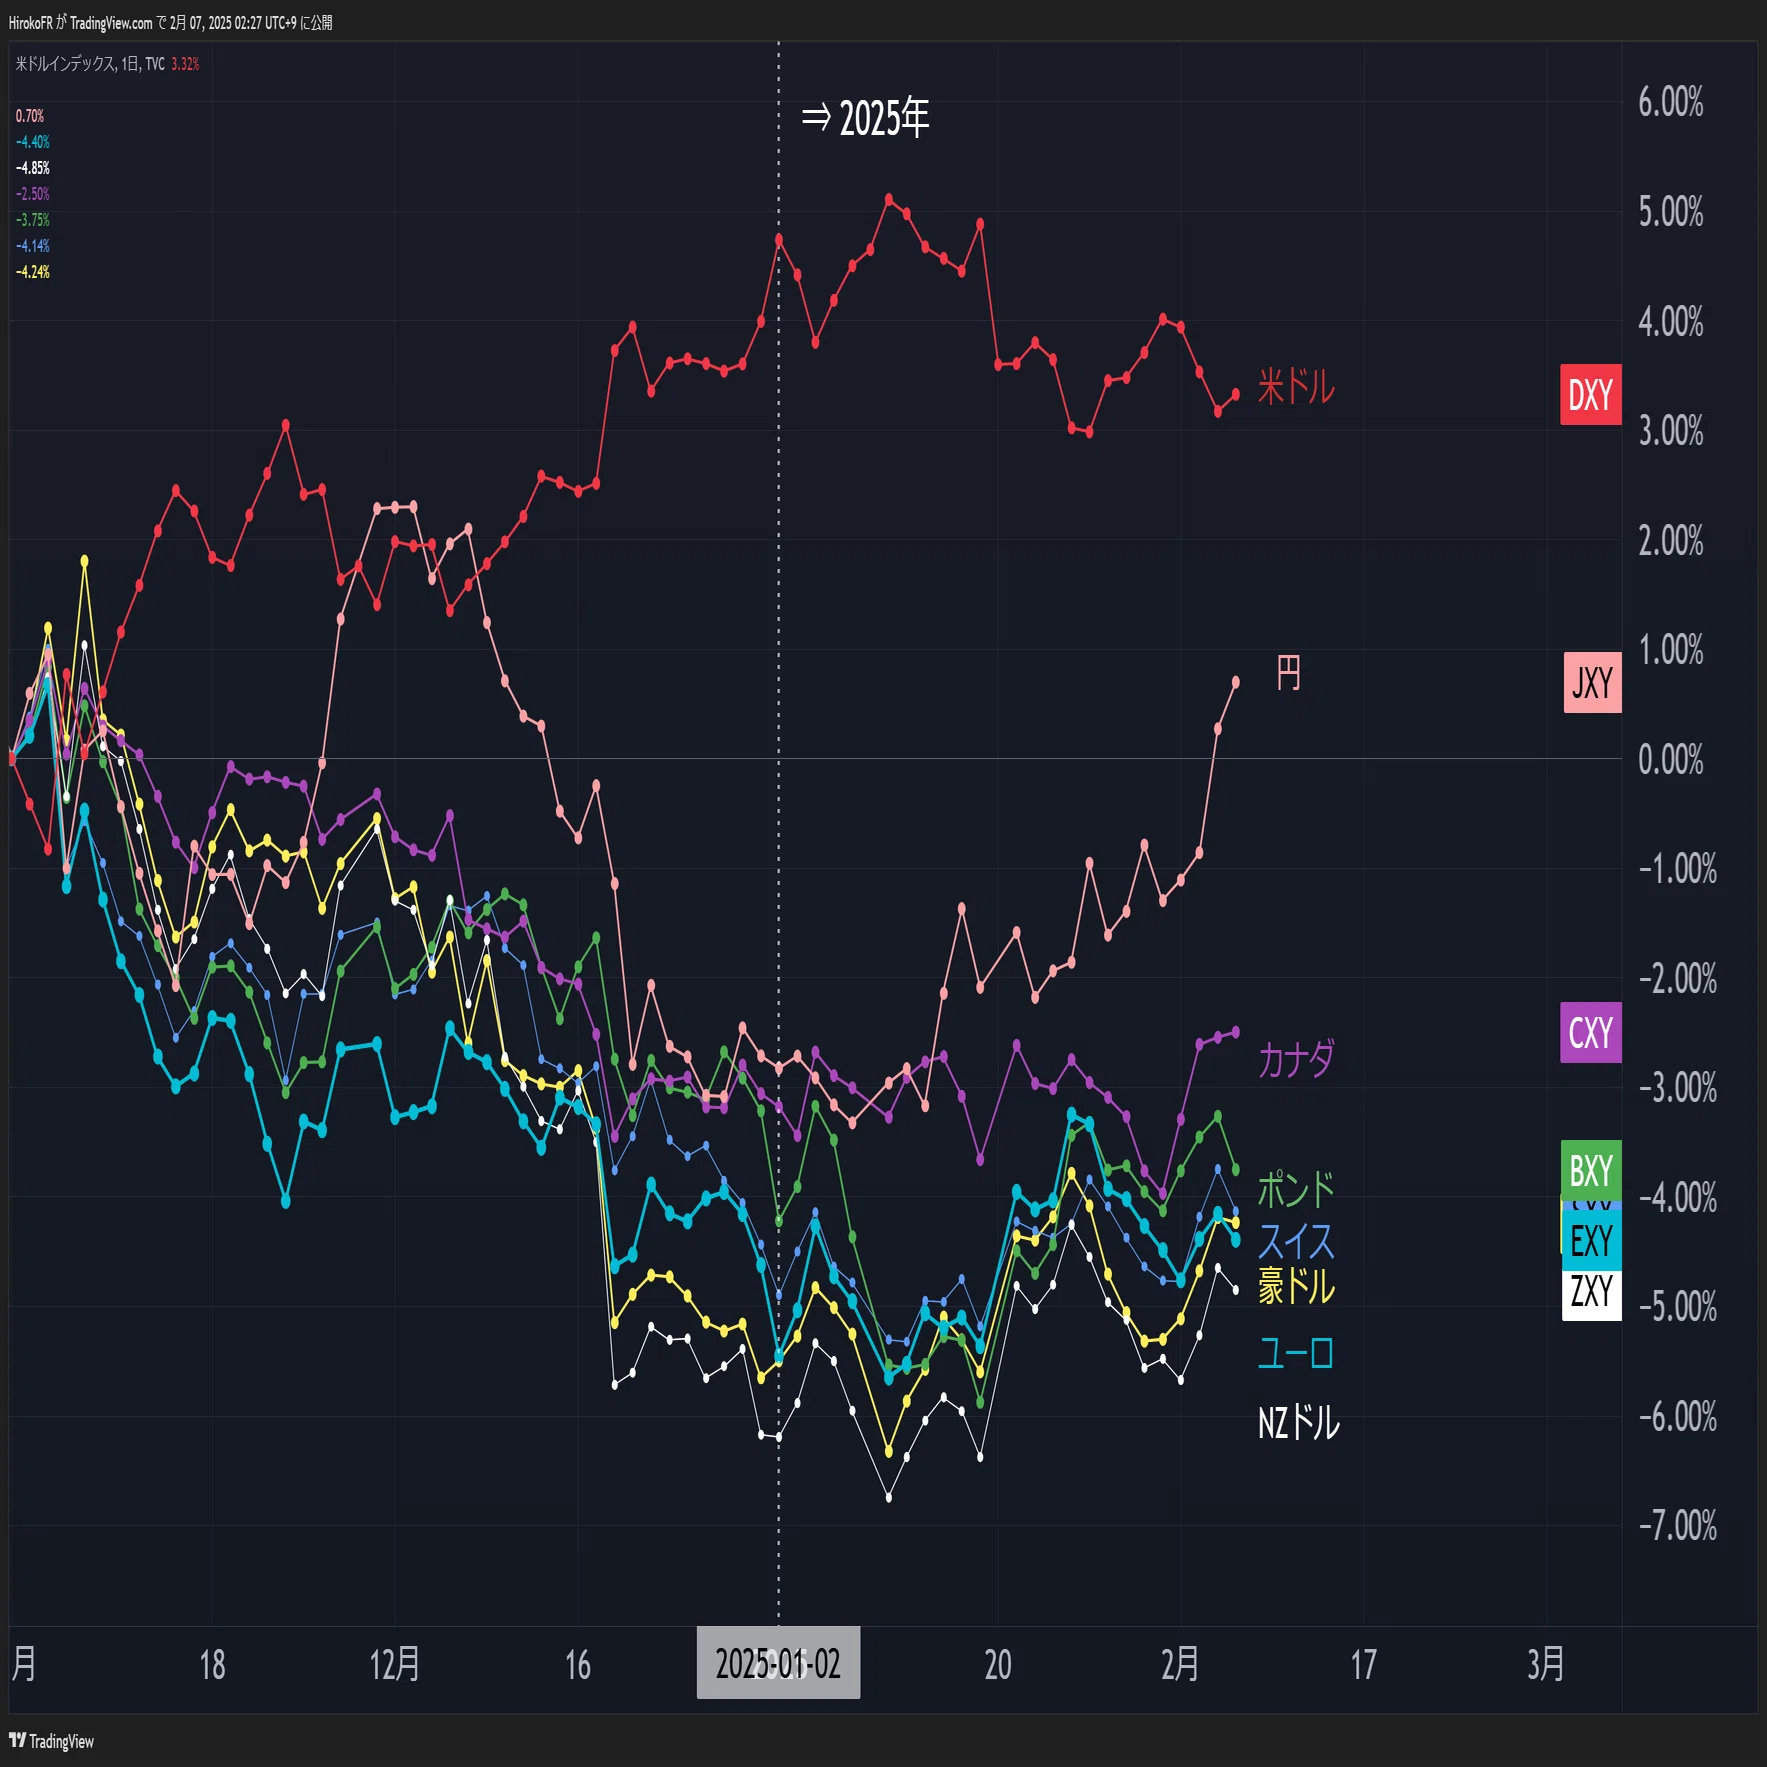
Task: Click the ⇒ 2025年 annotation text
Action: point(865,118)
